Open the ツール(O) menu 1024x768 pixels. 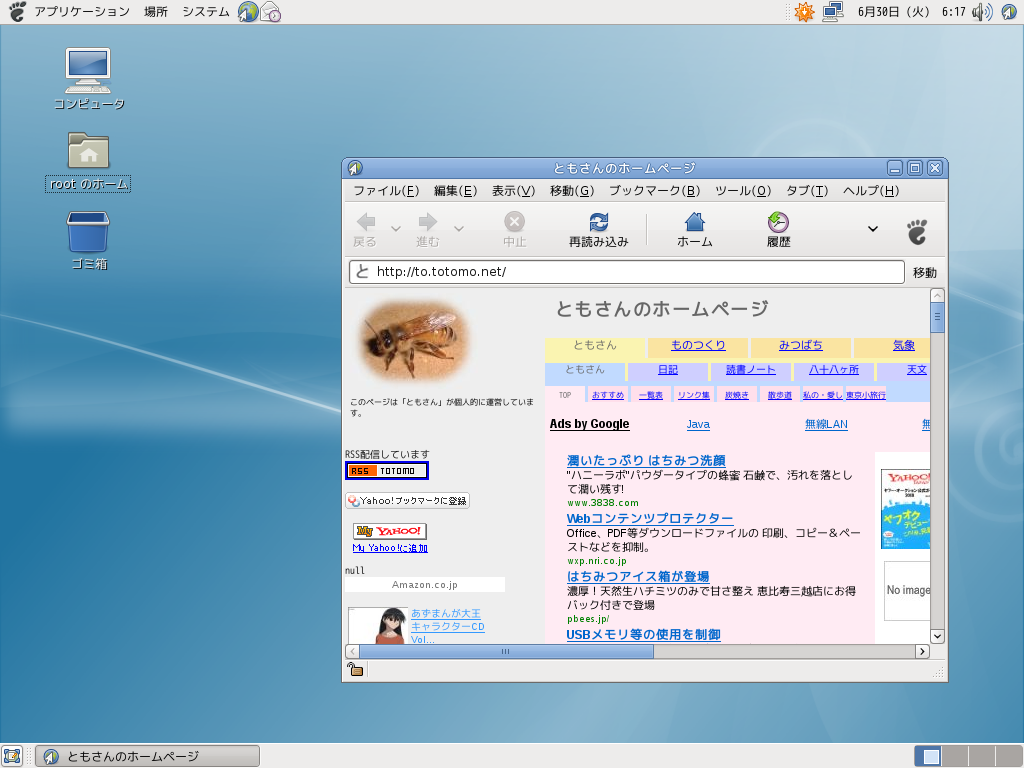[x=743, y=191]
